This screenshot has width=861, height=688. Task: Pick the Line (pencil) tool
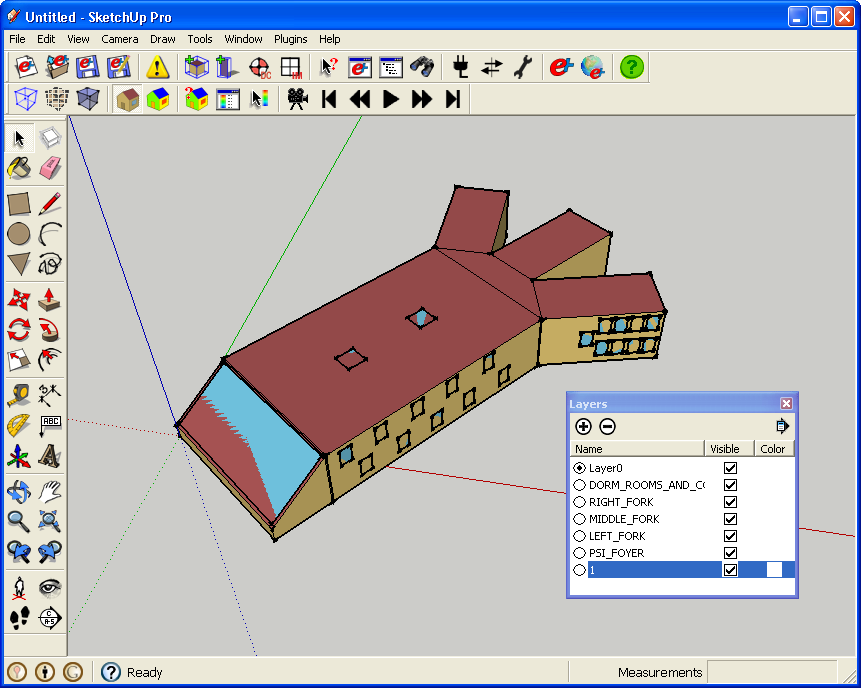tap(48, 203)
